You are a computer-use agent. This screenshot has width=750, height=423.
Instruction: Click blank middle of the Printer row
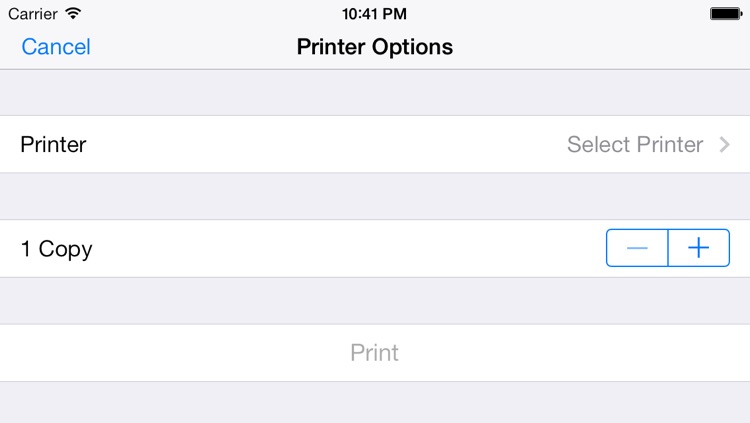tap(327, 144)
